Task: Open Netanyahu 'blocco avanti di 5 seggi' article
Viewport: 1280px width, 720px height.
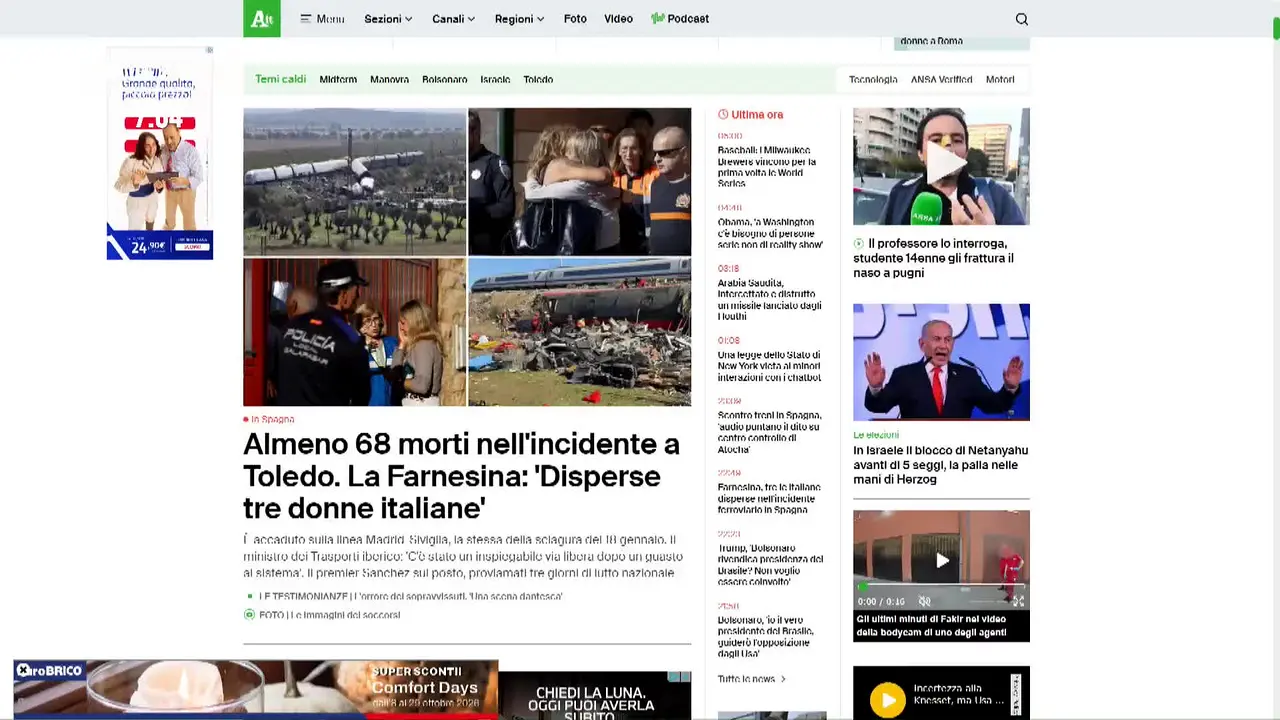Action: [x=940, y=465]
